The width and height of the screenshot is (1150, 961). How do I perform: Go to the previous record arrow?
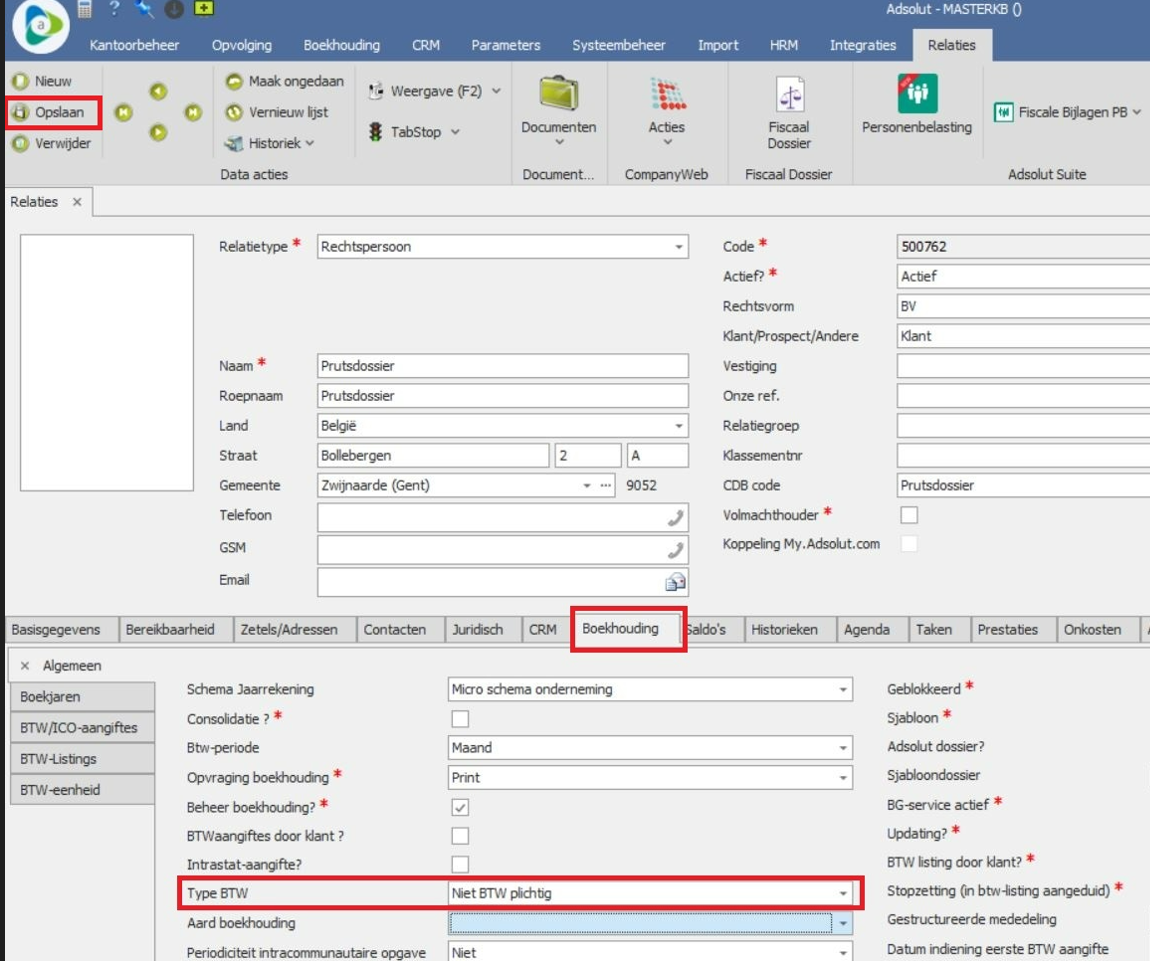(x=158, y=92)
